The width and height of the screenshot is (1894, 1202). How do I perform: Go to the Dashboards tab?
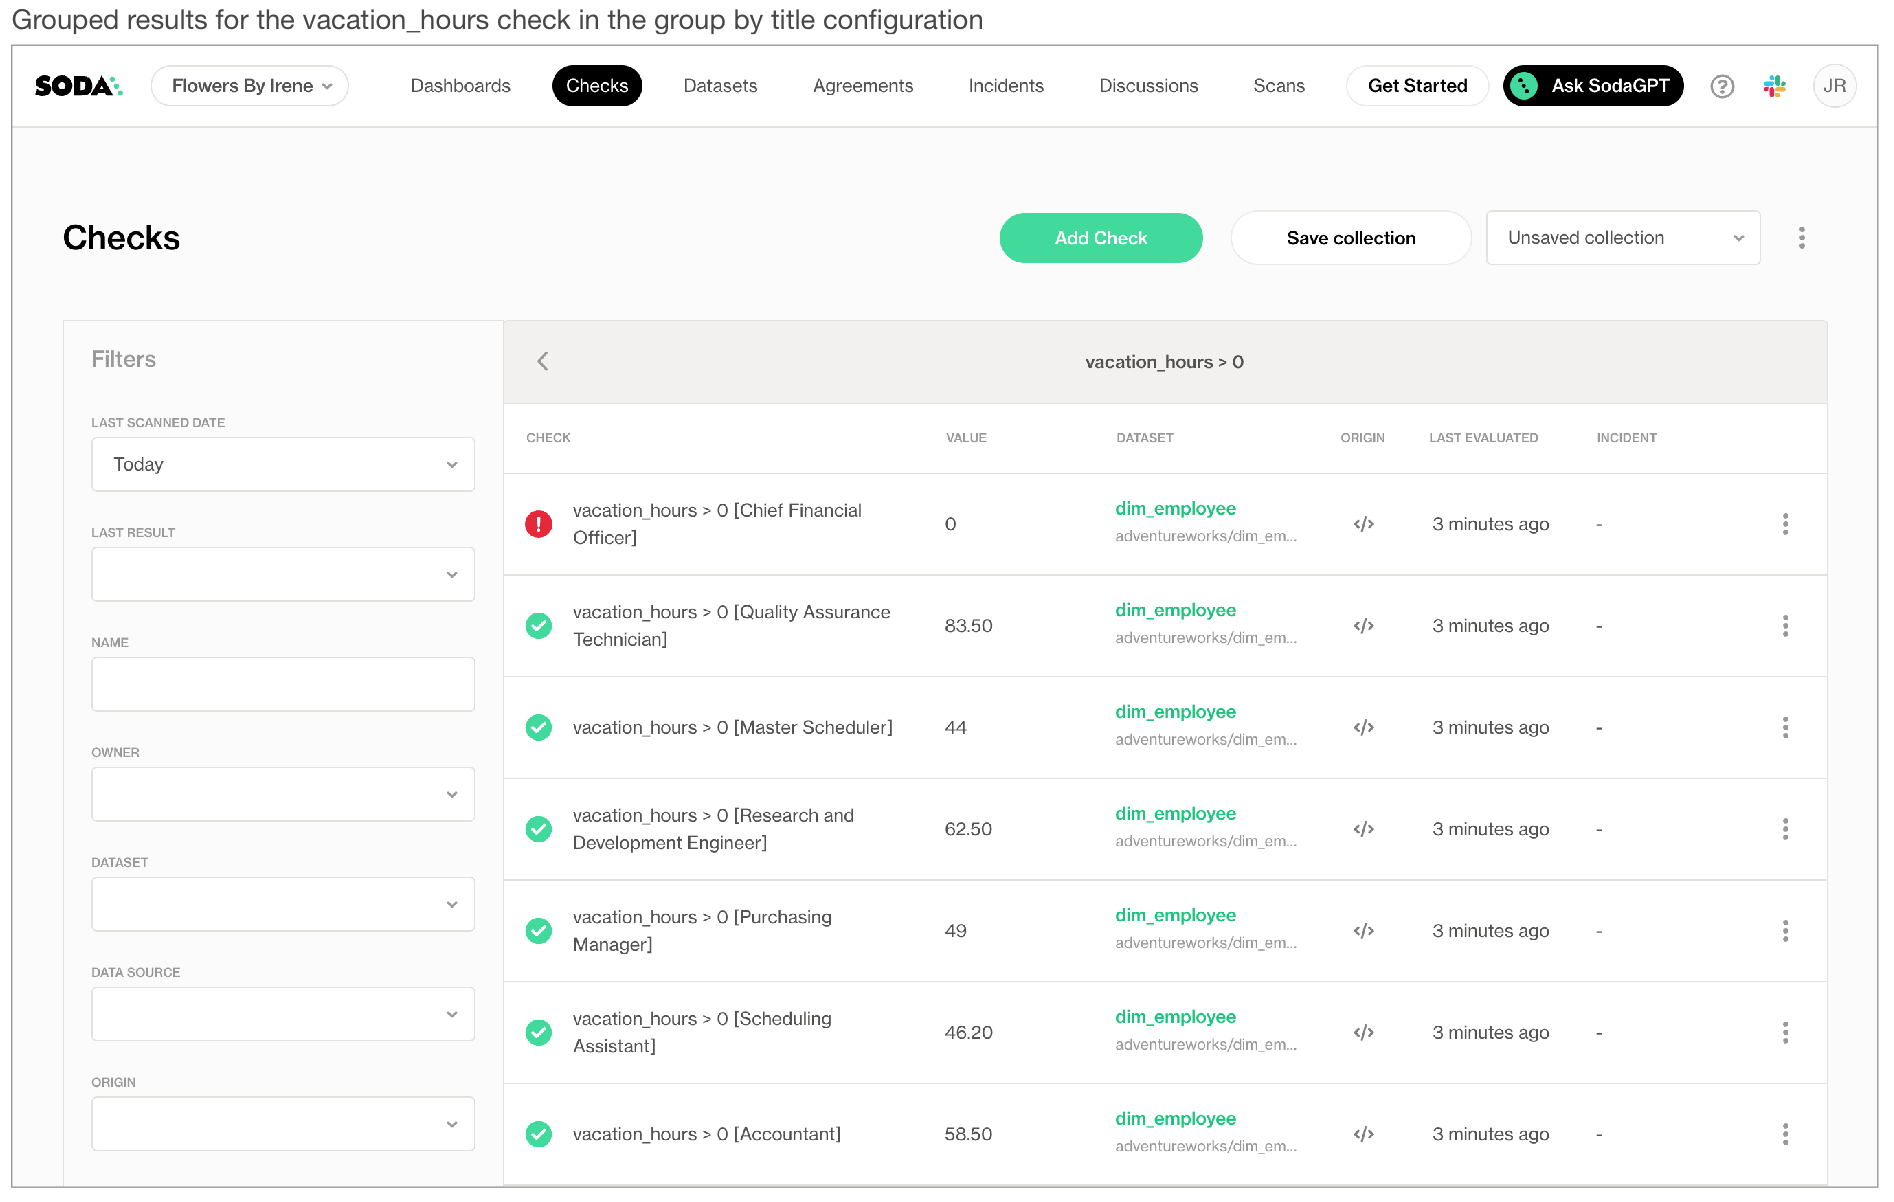(x=460, y=86)
